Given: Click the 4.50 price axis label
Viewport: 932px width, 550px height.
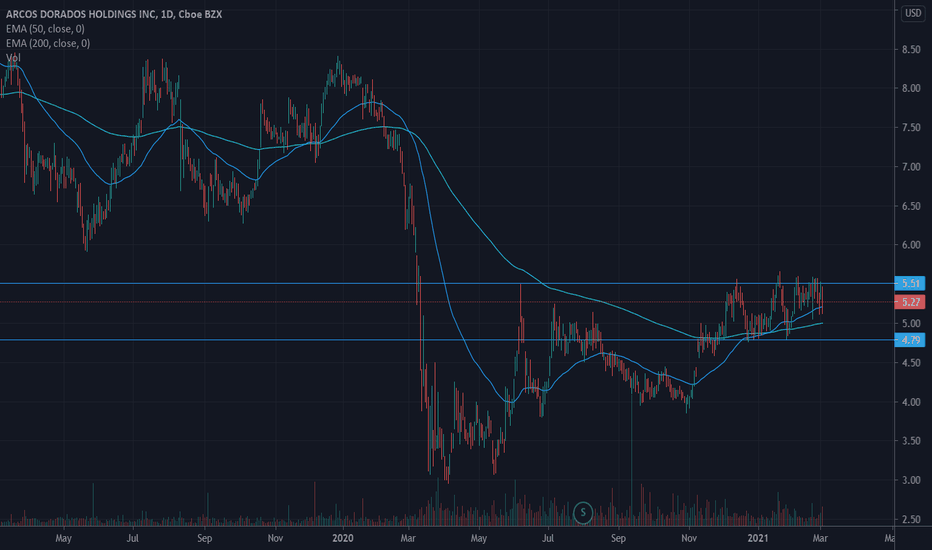Looking at the screenshot, I should (x=911, y=363).
